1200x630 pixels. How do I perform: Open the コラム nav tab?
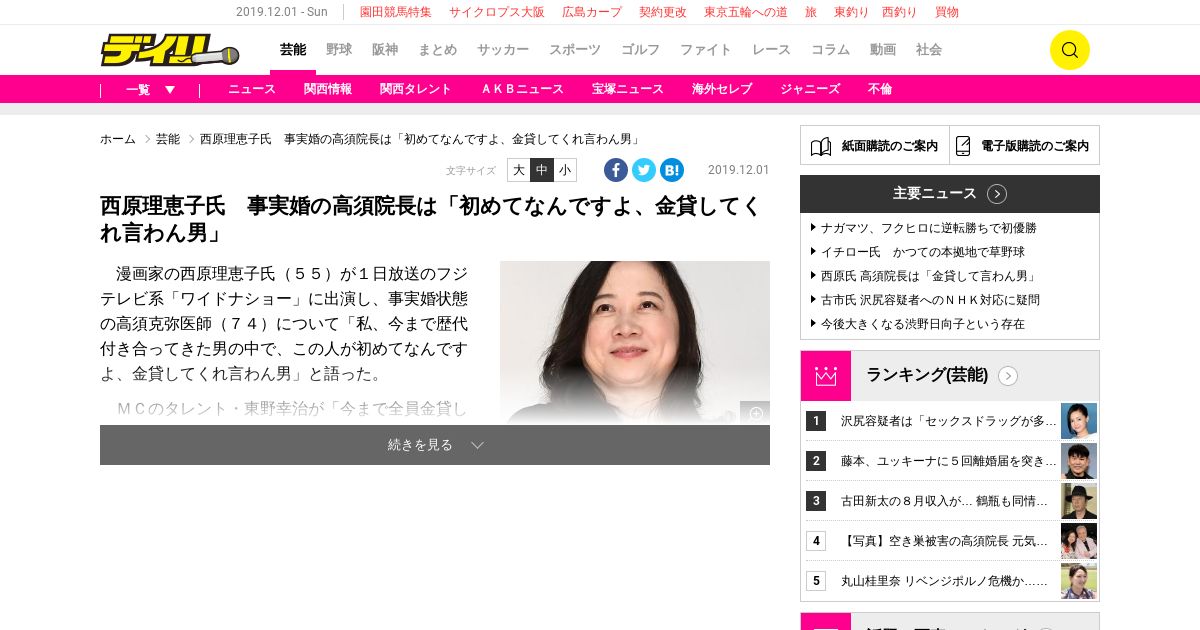(x=830, y=50)
